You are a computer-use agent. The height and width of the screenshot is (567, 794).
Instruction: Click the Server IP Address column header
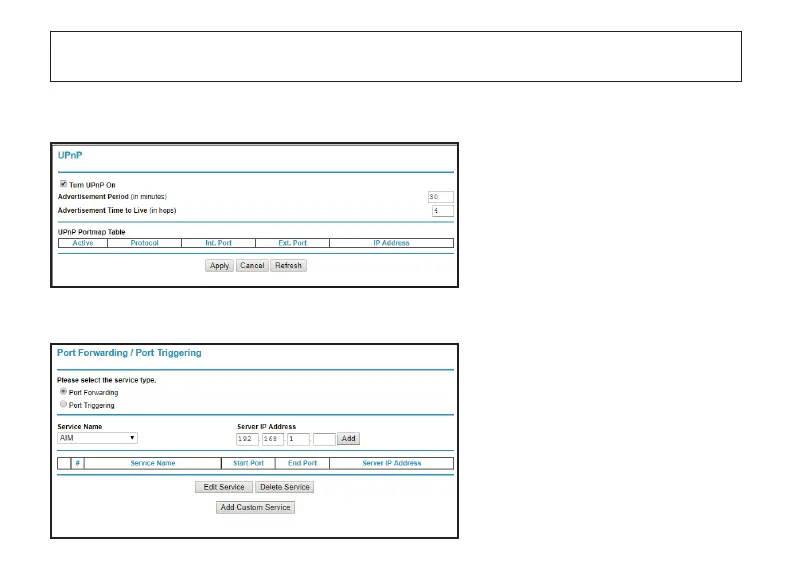391,463
